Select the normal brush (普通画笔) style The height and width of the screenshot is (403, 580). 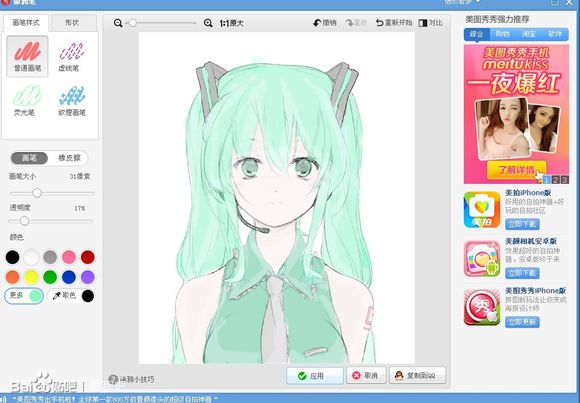click(27, 56)
